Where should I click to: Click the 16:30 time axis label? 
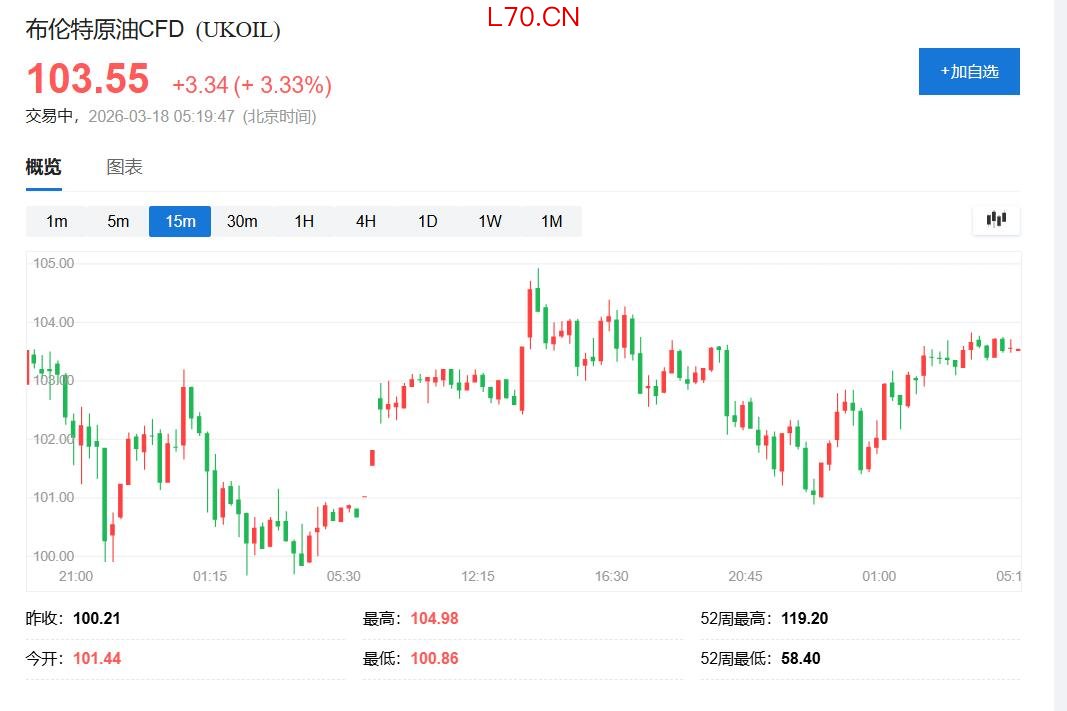tap(611, 576)
